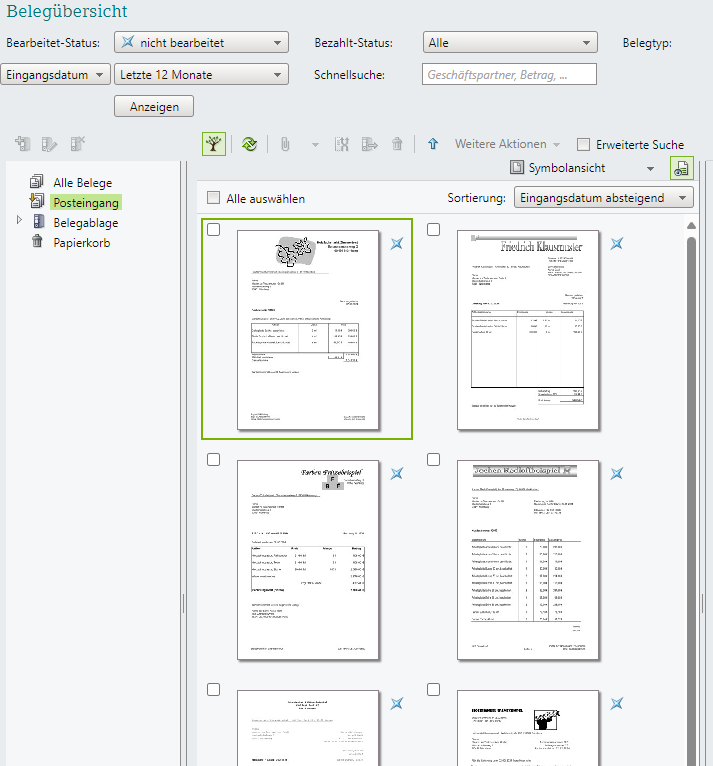
Task: Click the vertical scrollbar of receipt list
Action: pos(690,450)
